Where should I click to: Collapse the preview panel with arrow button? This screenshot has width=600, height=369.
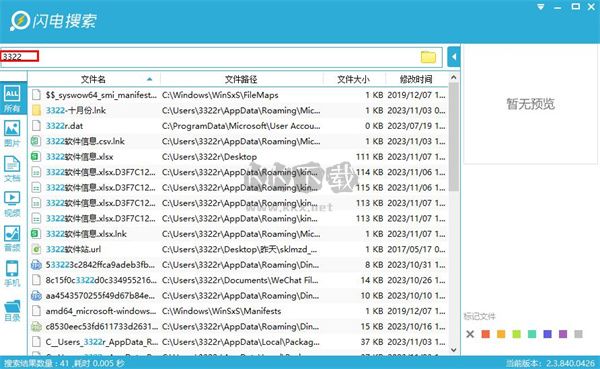click(x=453, y=57)
